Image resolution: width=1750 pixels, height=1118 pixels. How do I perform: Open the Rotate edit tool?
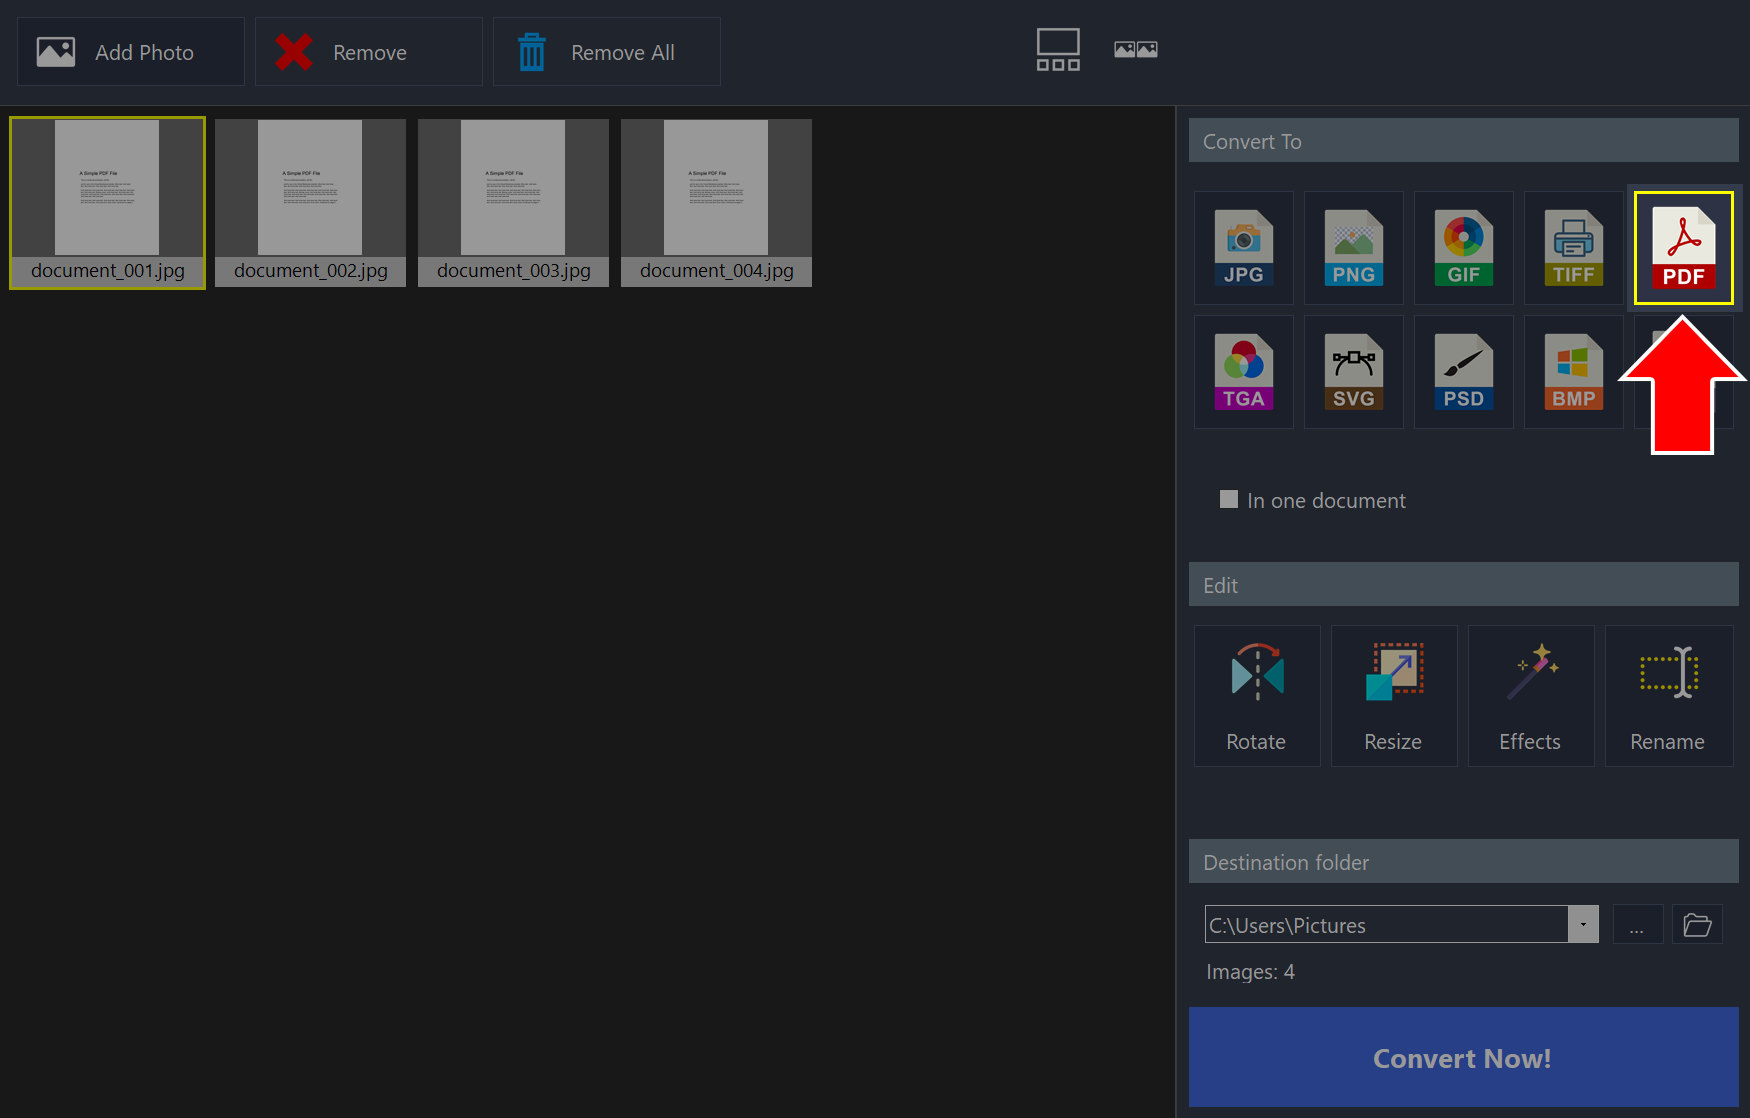click(1257, 696)
